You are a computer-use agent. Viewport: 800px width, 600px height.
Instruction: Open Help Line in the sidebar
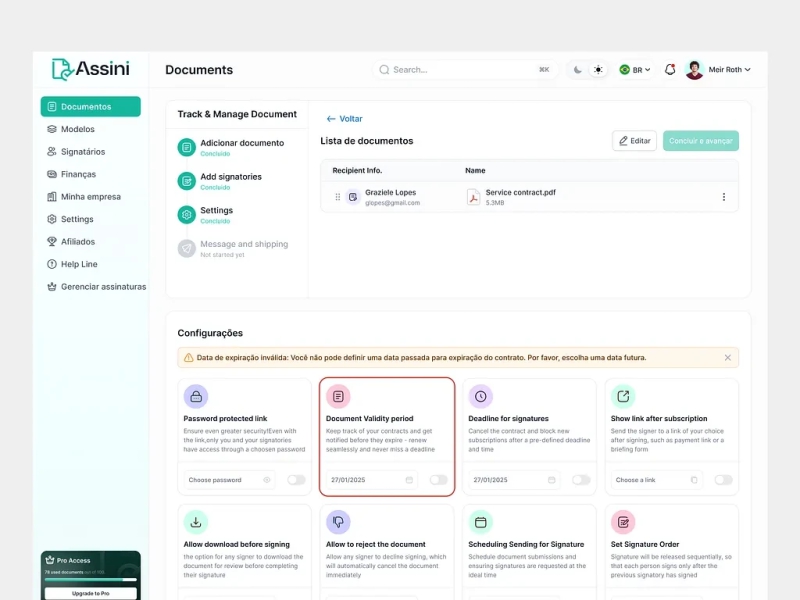click(72, 264)
